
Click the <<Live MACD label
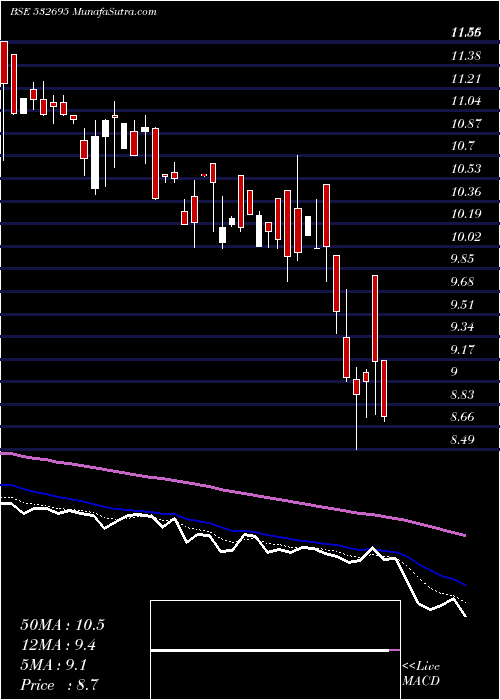(421, 674)
